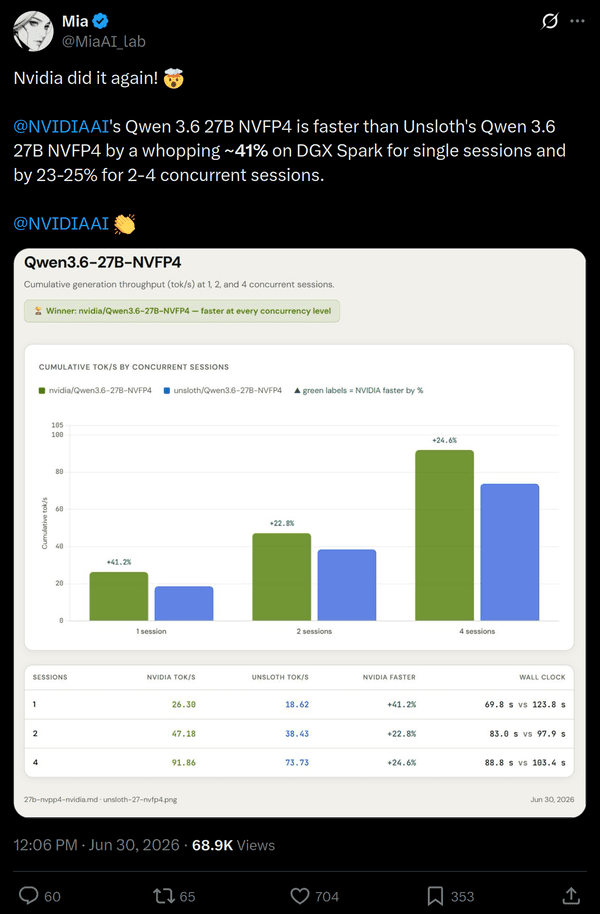Click the UNSLOTH TOK/S column header
The height and width of the screenshot is (914, 600).
coord(280,677)
